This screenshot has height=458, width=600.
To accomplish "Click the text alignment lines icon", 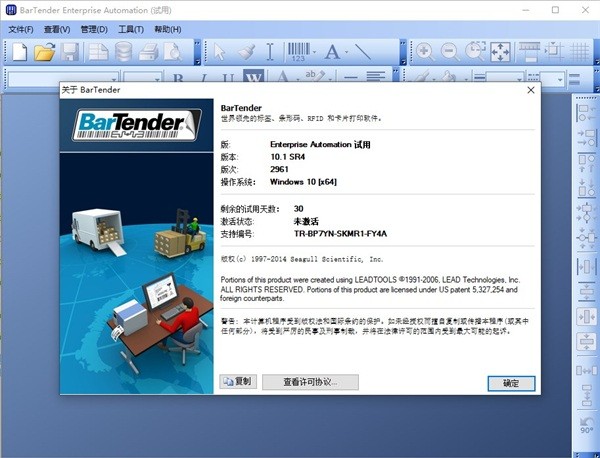I will point(375,77).
